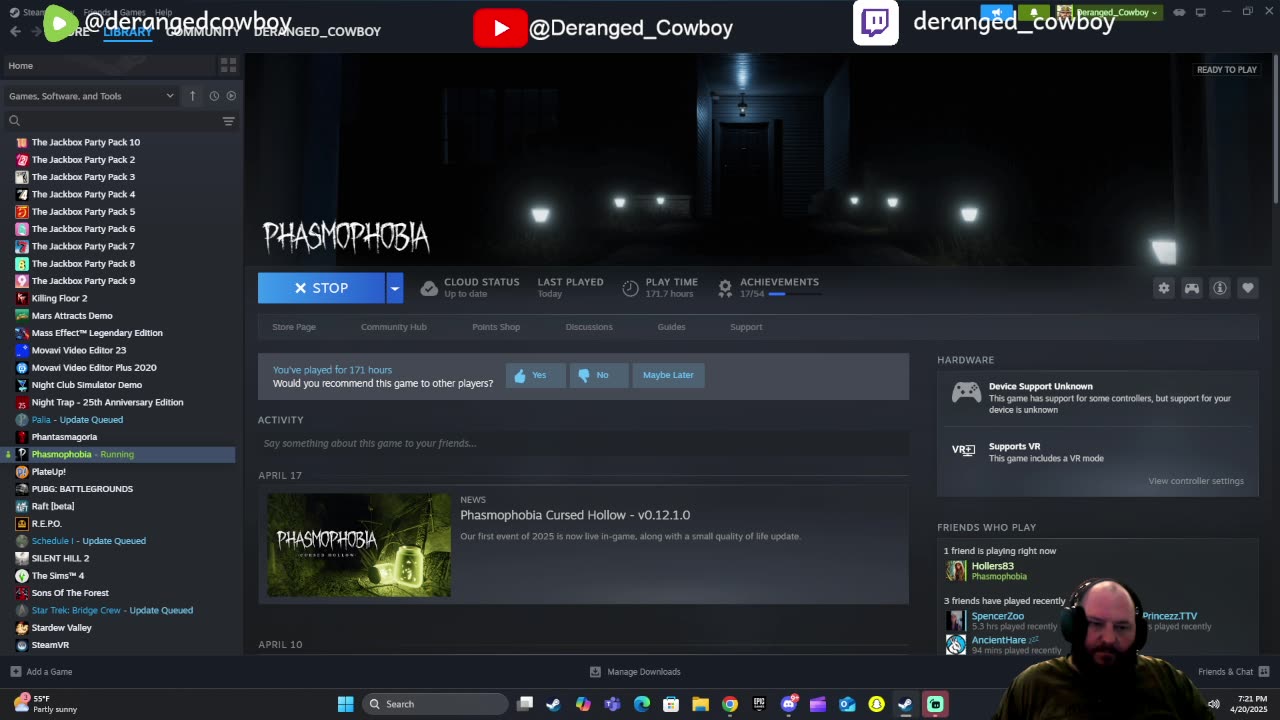Open advanced library filter options icon
This screenshot has width=1280, height=720.
(228, 121)
